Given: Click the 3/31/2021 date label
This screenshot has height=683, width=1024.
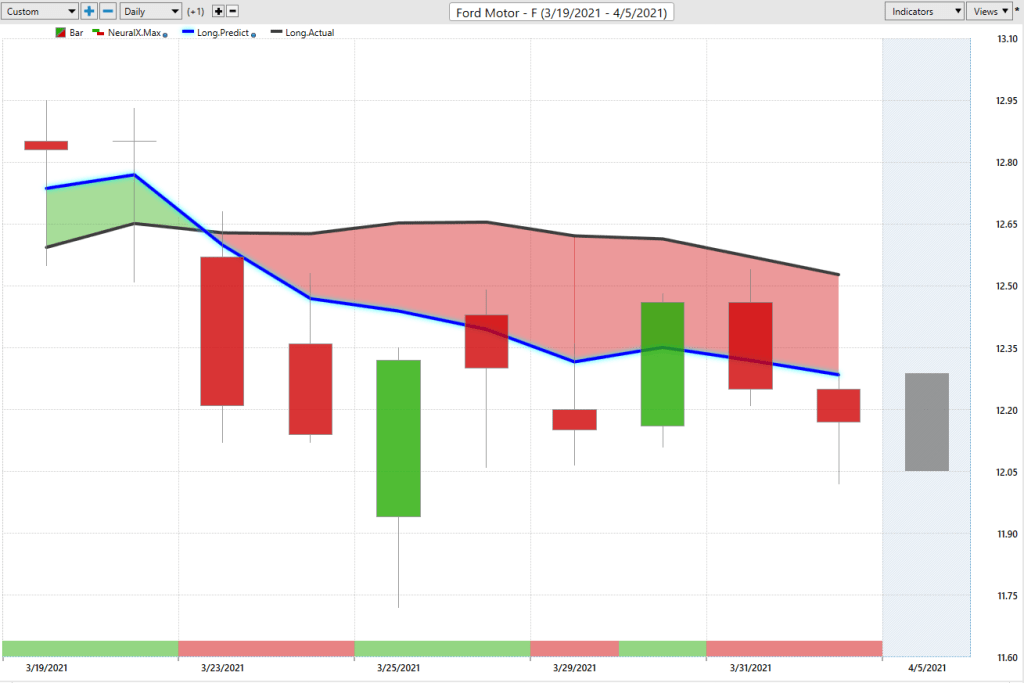Looking at the screenshot, I should pos(750,667).
